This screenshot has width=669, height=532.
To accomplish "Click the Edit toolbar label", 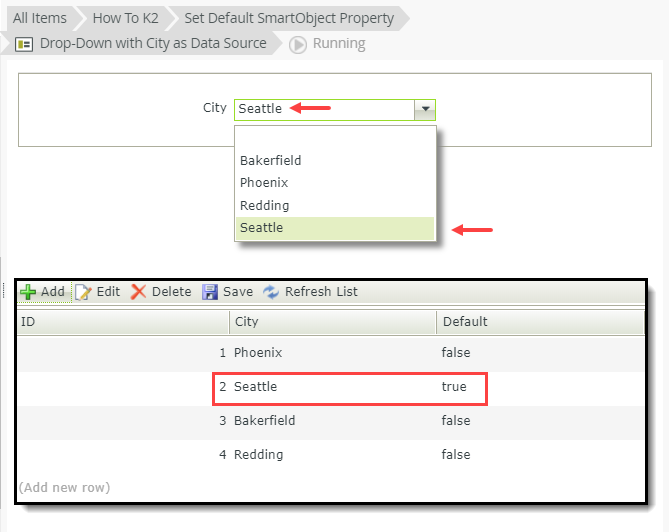I will pos(108,292).
